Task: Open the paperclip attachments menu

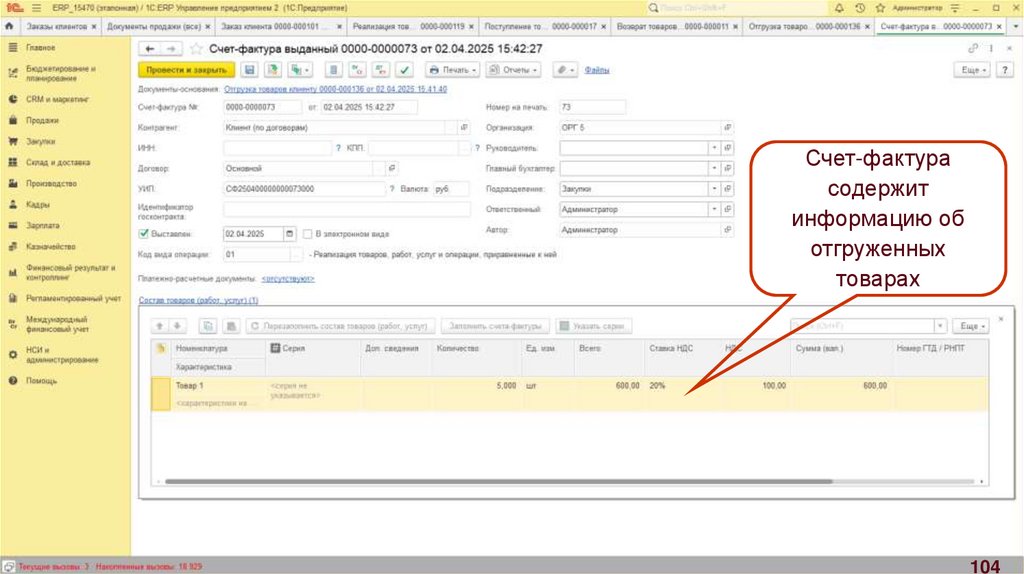Action: pos(565,70)
